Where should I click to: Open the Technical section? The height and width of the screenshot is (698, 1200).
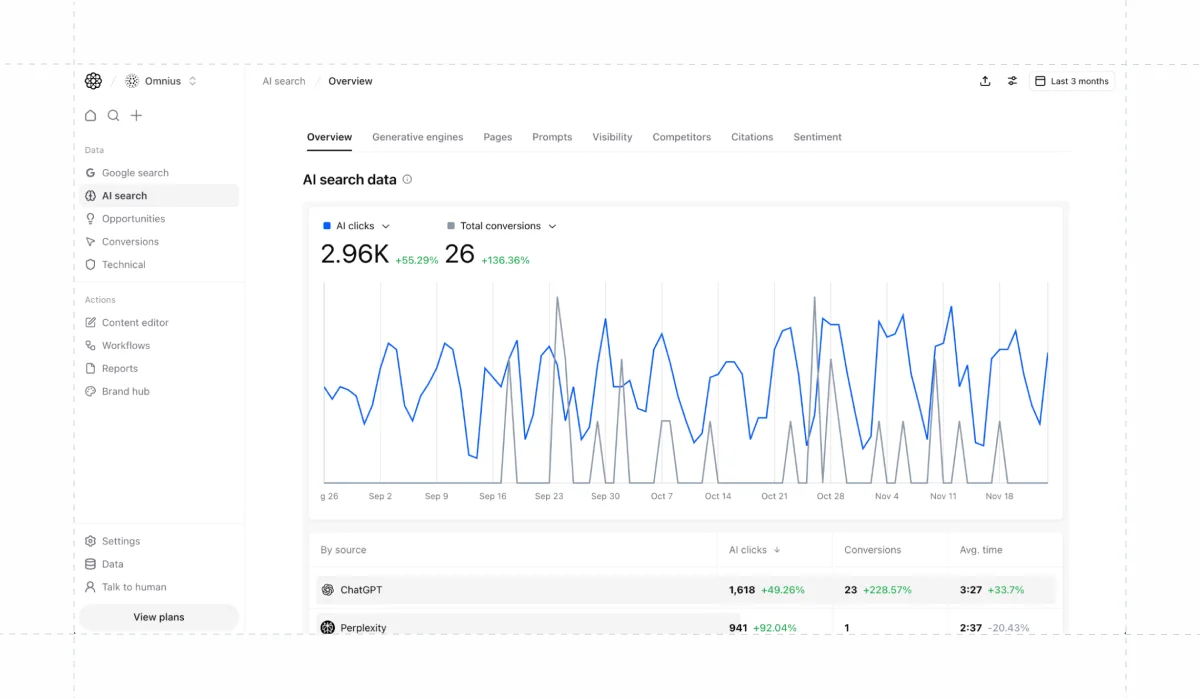[x=122, y=264]
